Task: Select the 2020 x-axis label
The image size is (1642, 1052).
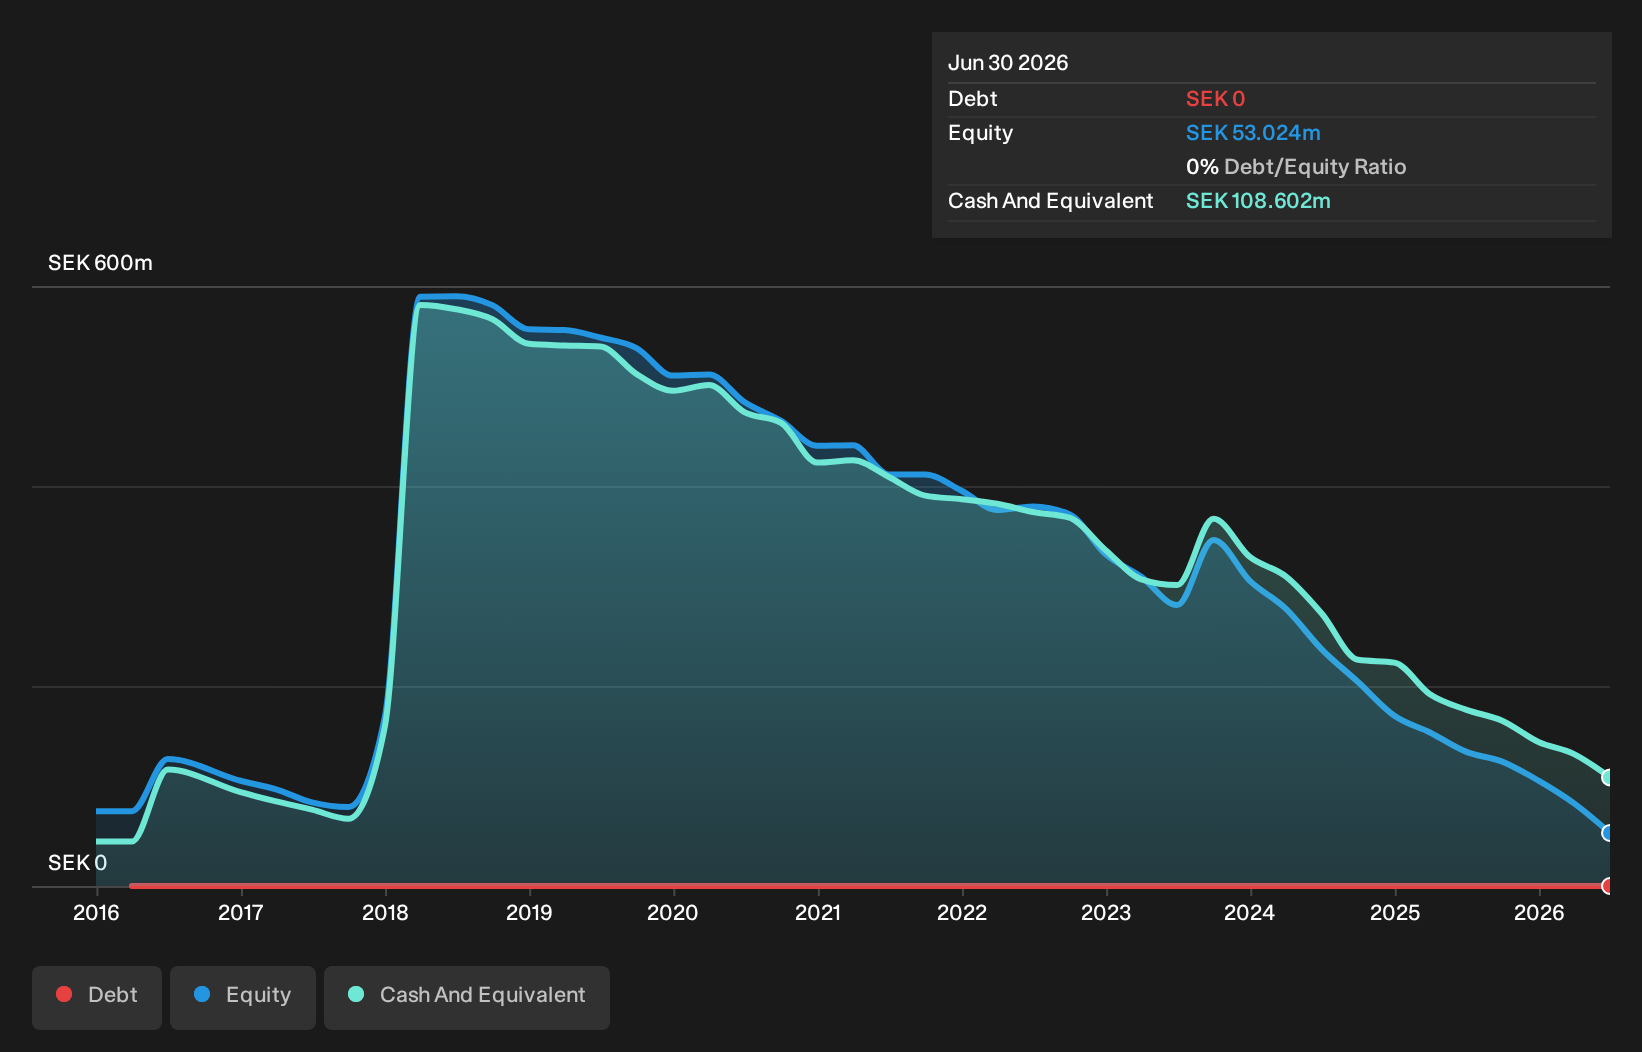Action: [673, 913]
